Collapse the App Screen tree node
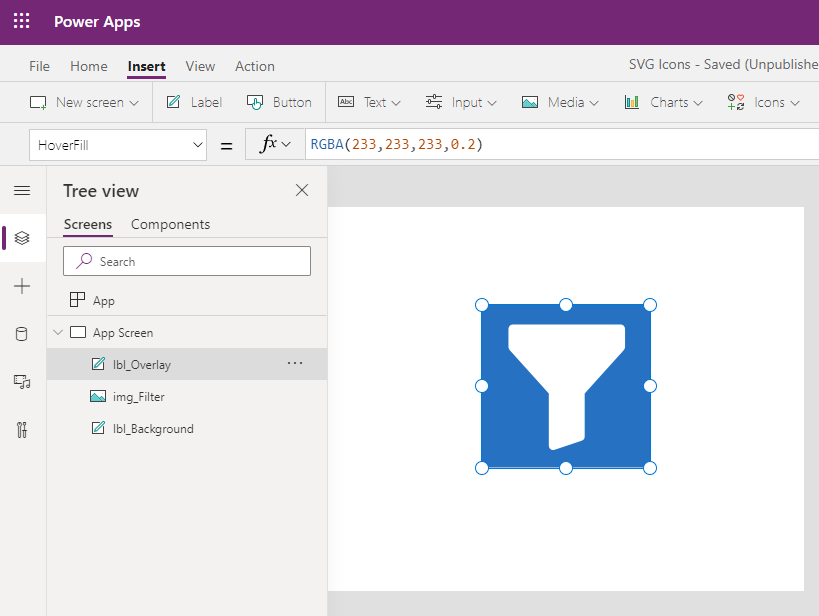Image resolution: width=819 pixels, height=616 pixels. (58, 332)
